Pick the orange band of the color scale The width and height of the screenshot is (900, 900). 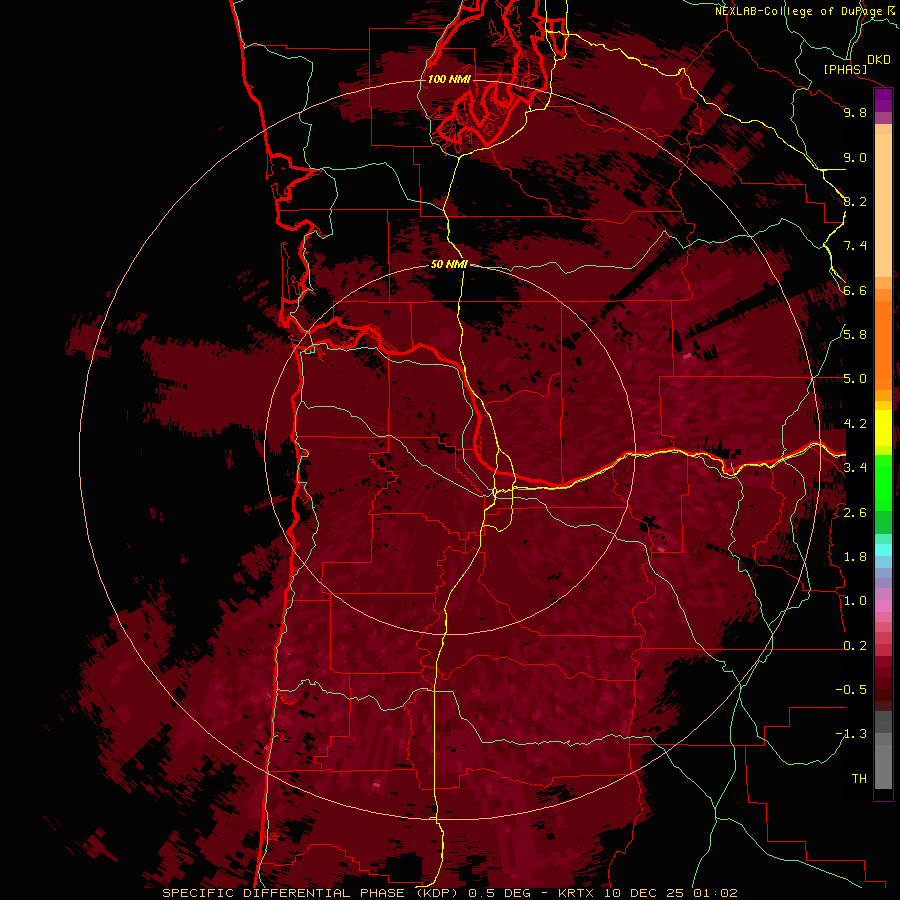pos(883,344)
